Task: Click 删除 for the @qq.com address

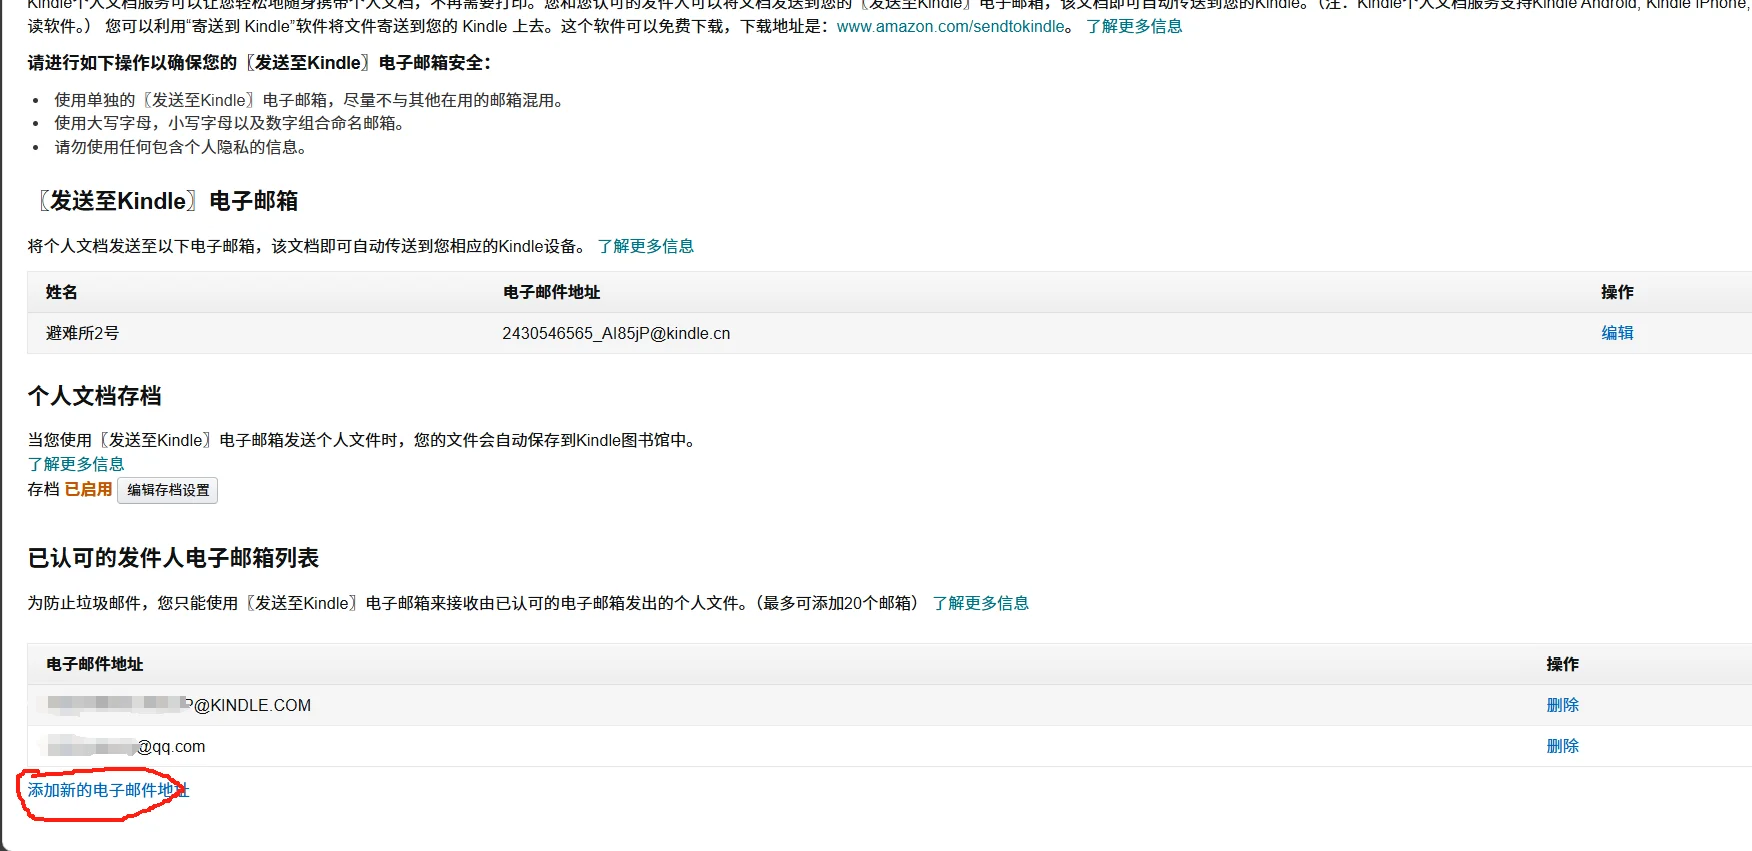Action: (x=1562, y=746)
